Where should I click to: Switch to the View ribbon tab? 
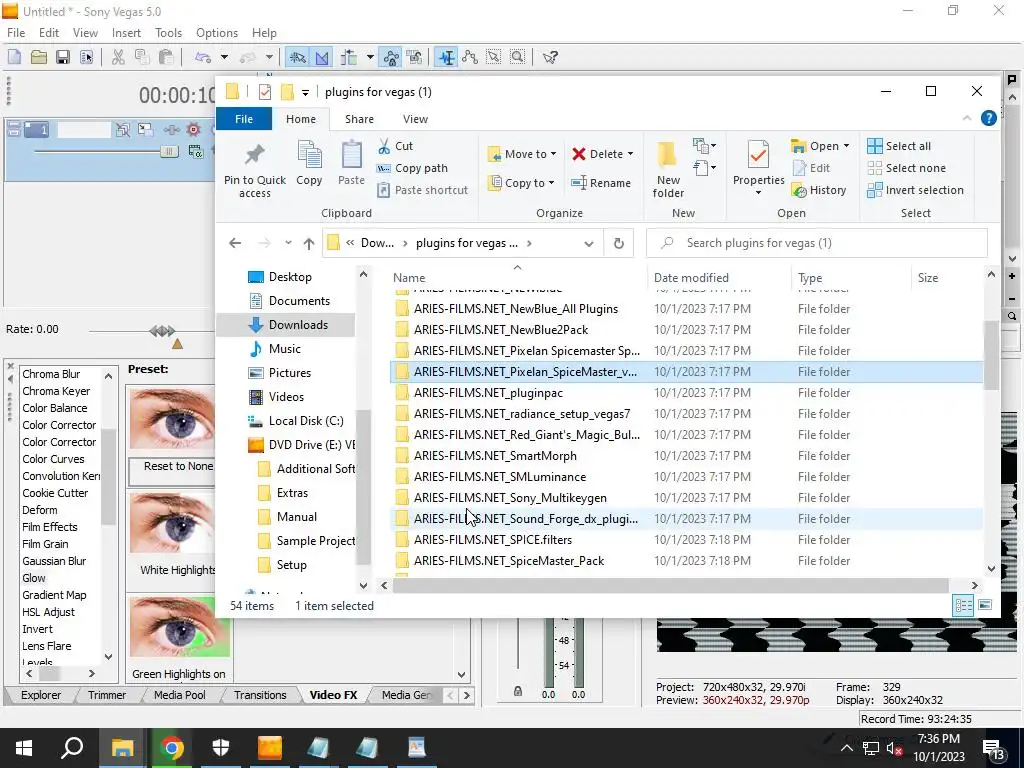click(x=415, y=119)
